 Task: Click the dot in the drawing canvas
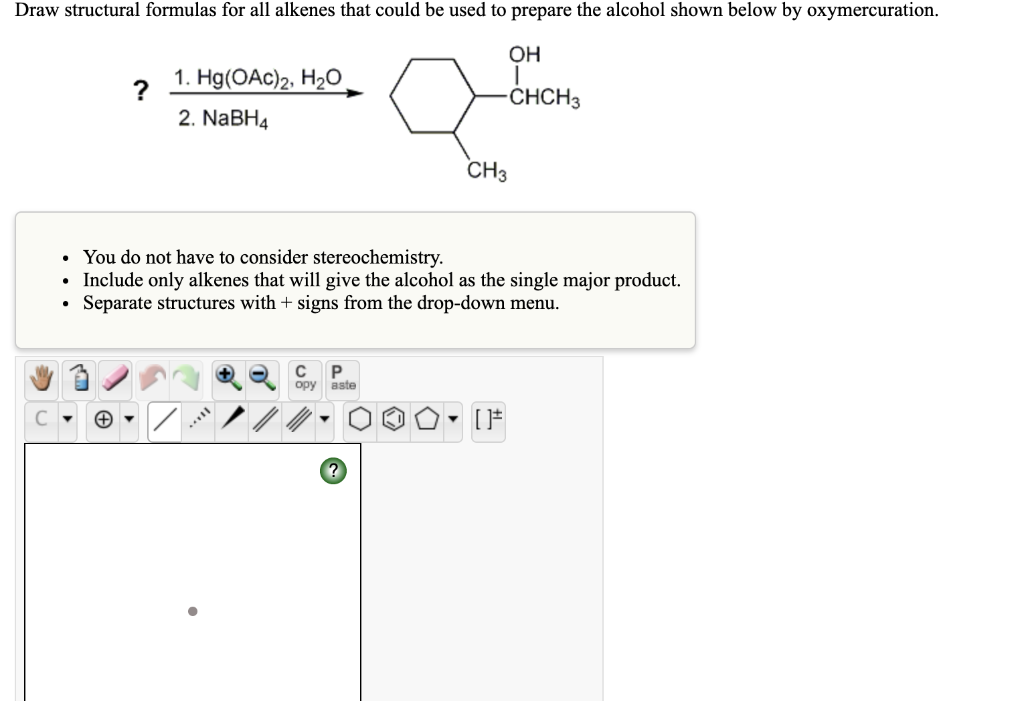coord(192,611)
